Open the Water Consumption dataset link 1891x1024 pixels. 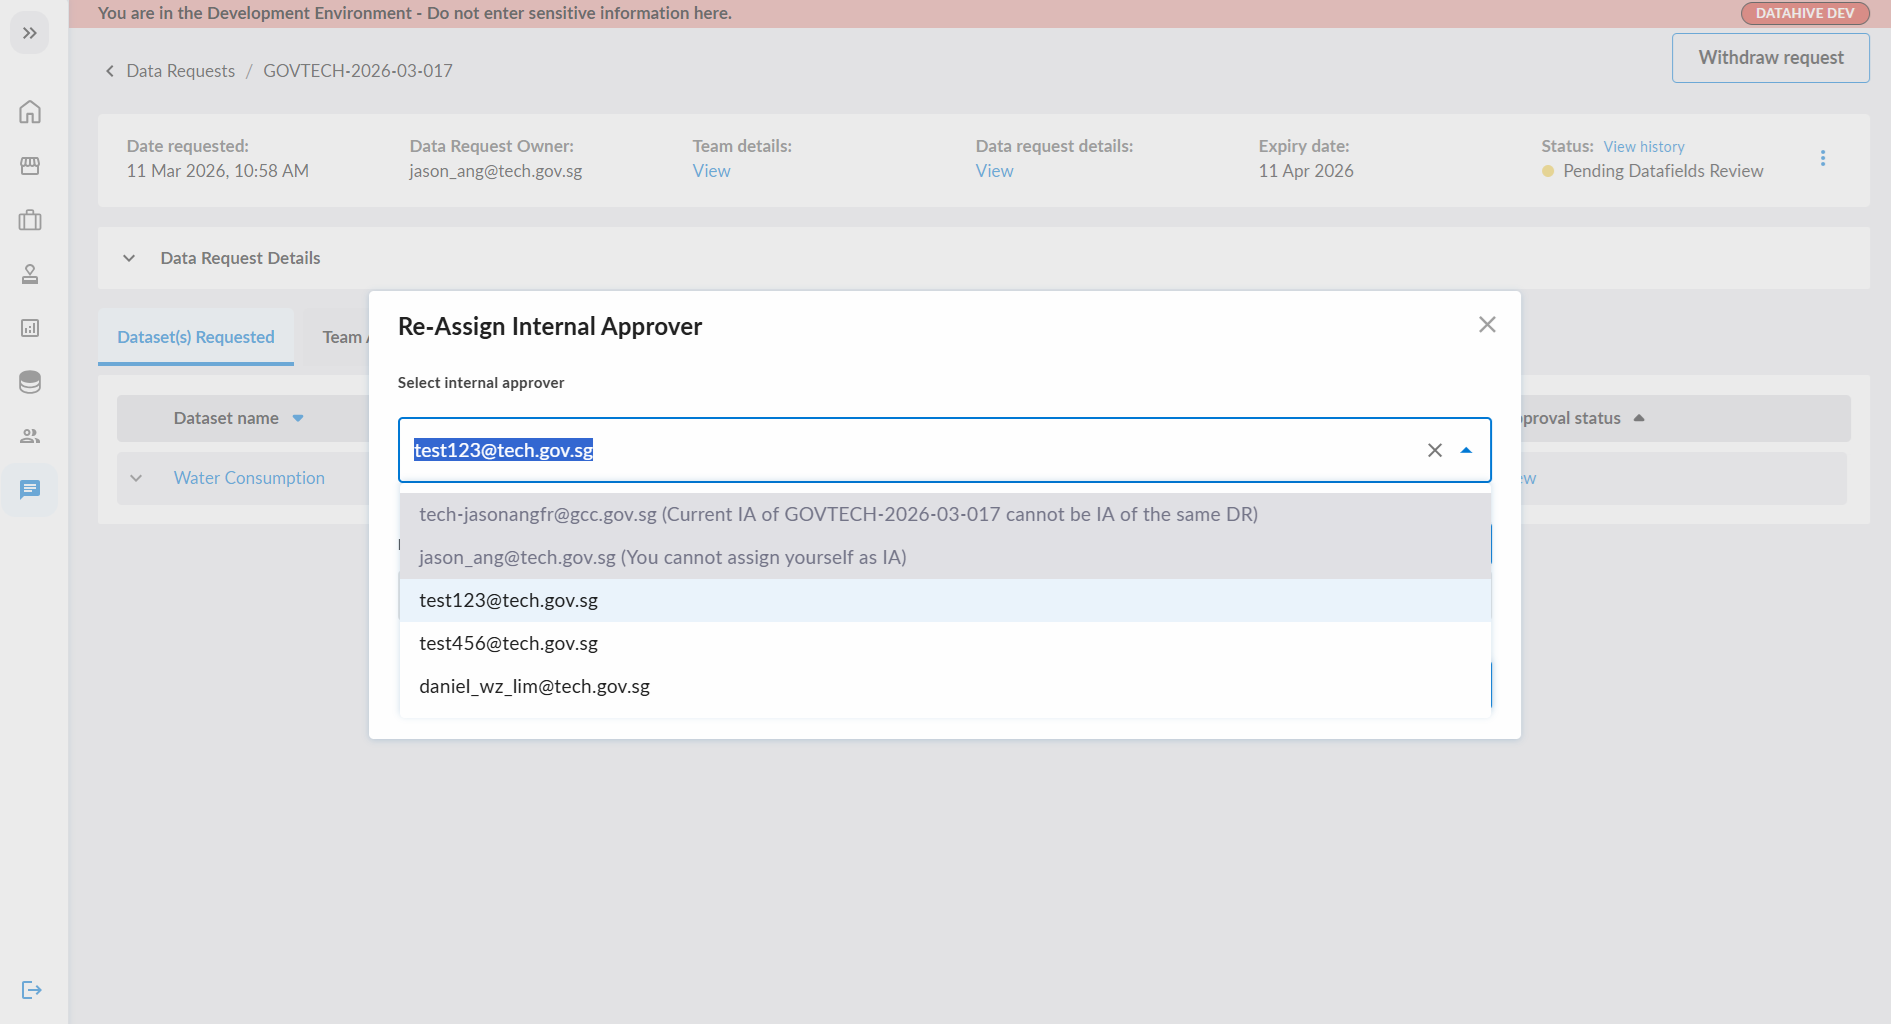pyautogui.click(x=249, y=478)
